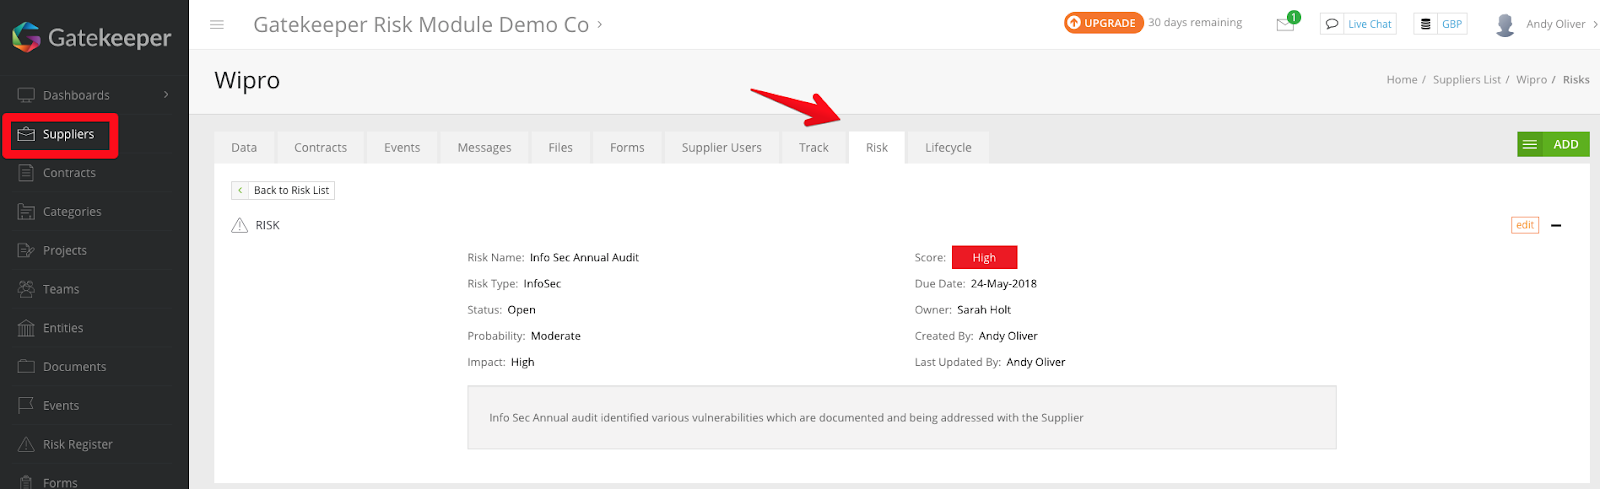Click the Live Chat speech bubble icon
1600x489 pixels.
1332,24
